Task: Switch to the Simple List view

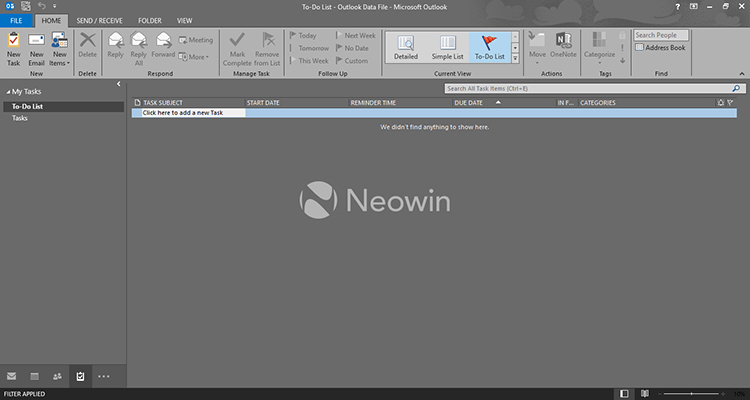Action: coord(447,47)
